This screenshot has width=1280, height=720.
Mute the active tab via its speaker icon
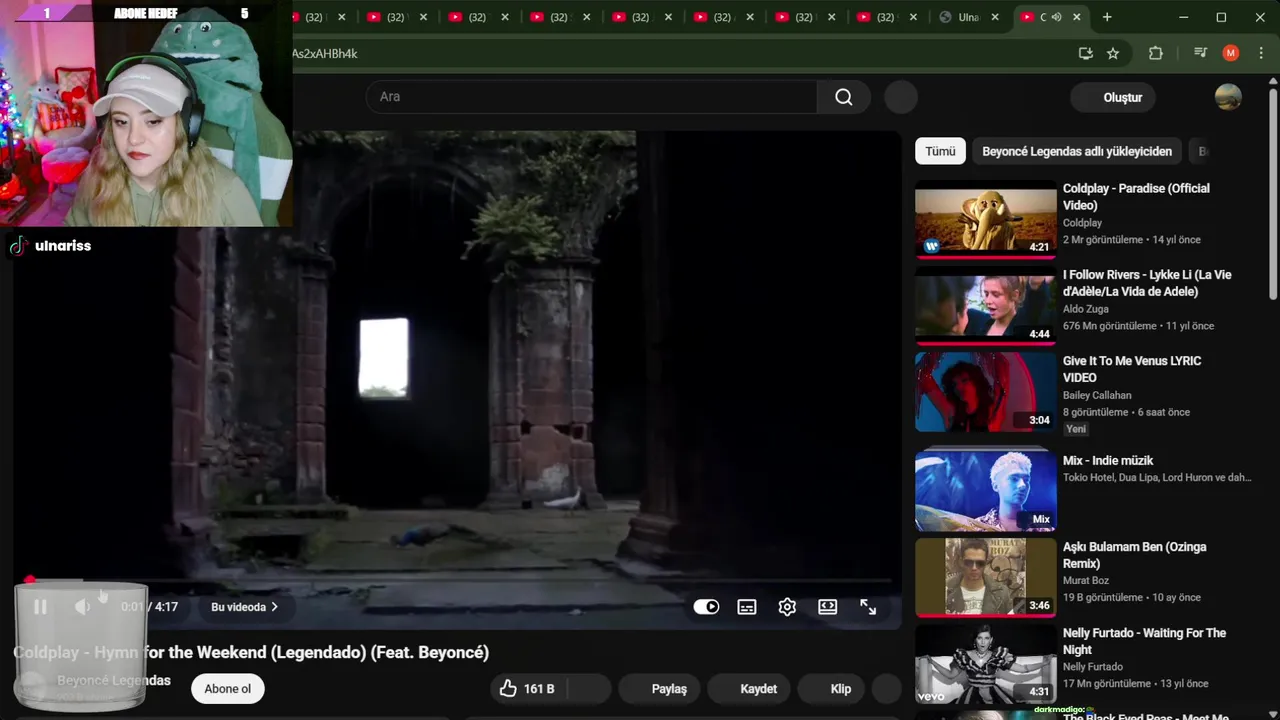1056,17
